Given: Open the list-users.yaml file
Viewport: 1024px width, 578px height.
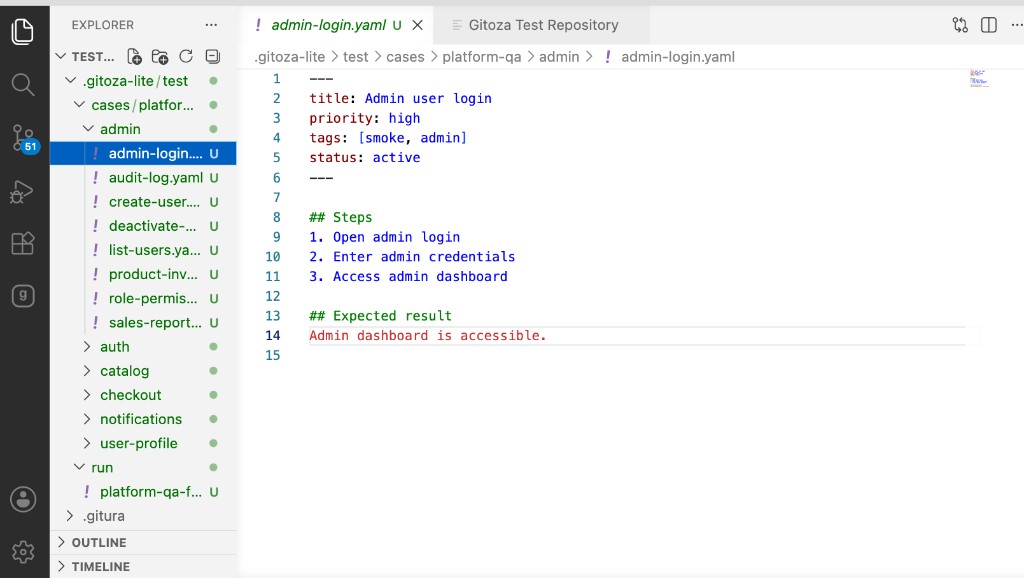Looking at the screenshot, I should click(x=144, y=250).
